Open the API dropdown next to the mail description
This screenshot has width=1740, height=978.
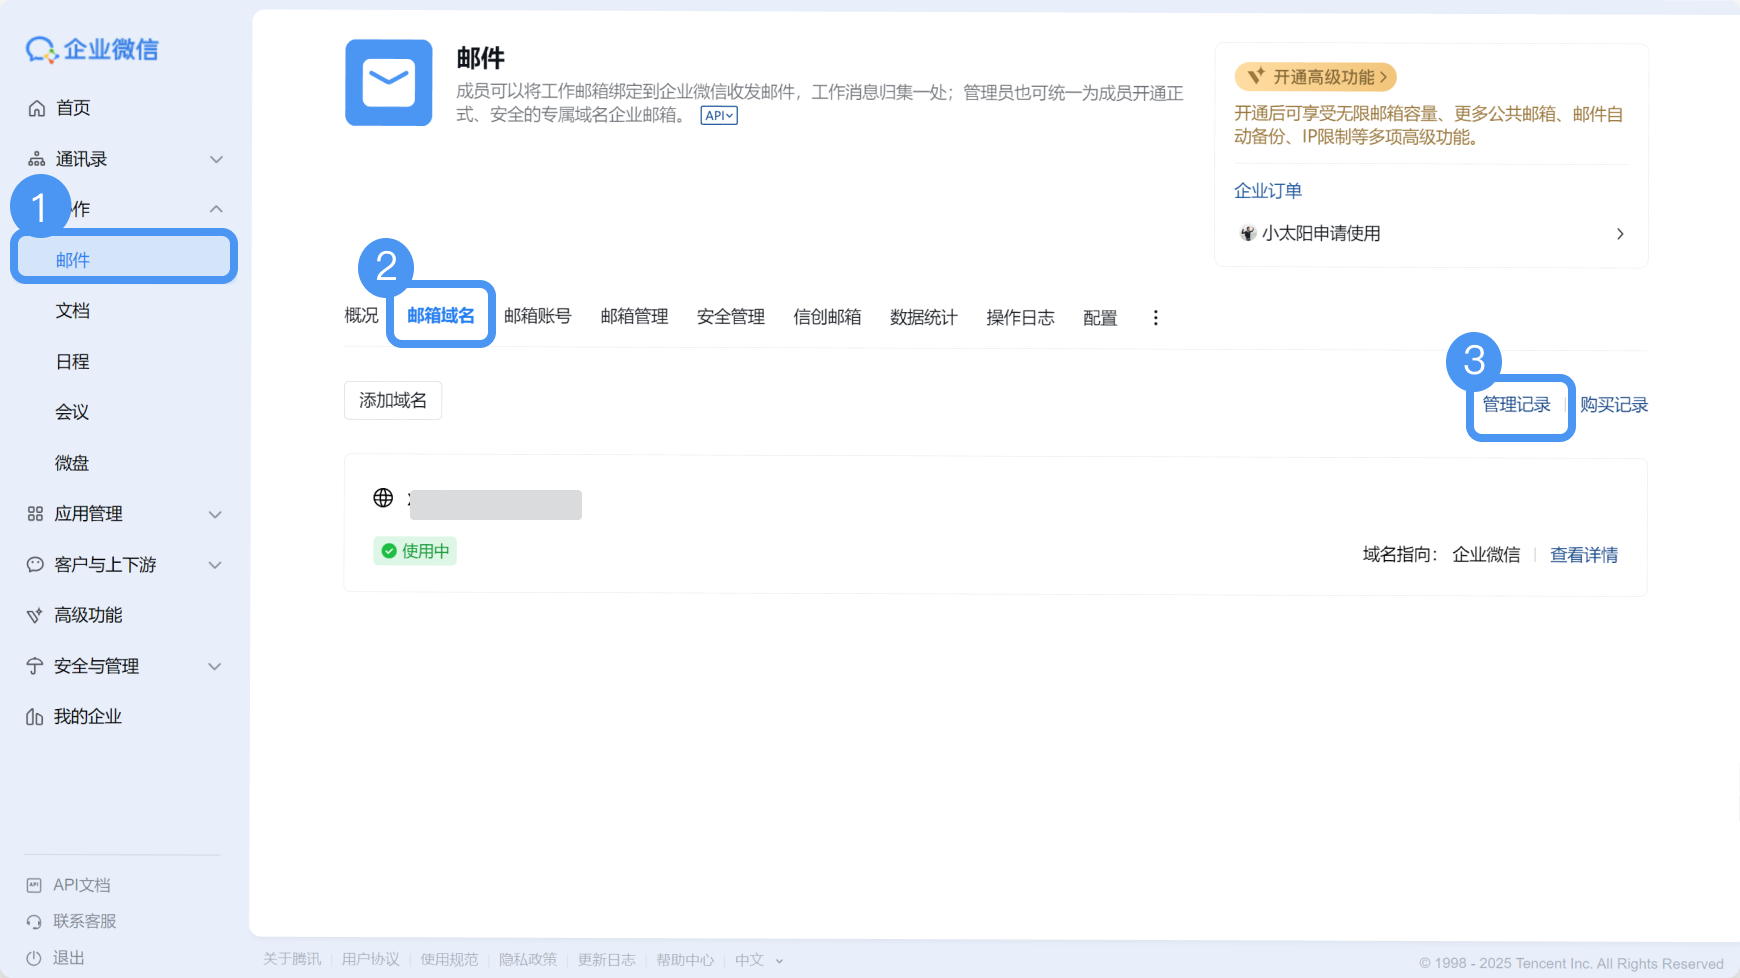point(718,114)
